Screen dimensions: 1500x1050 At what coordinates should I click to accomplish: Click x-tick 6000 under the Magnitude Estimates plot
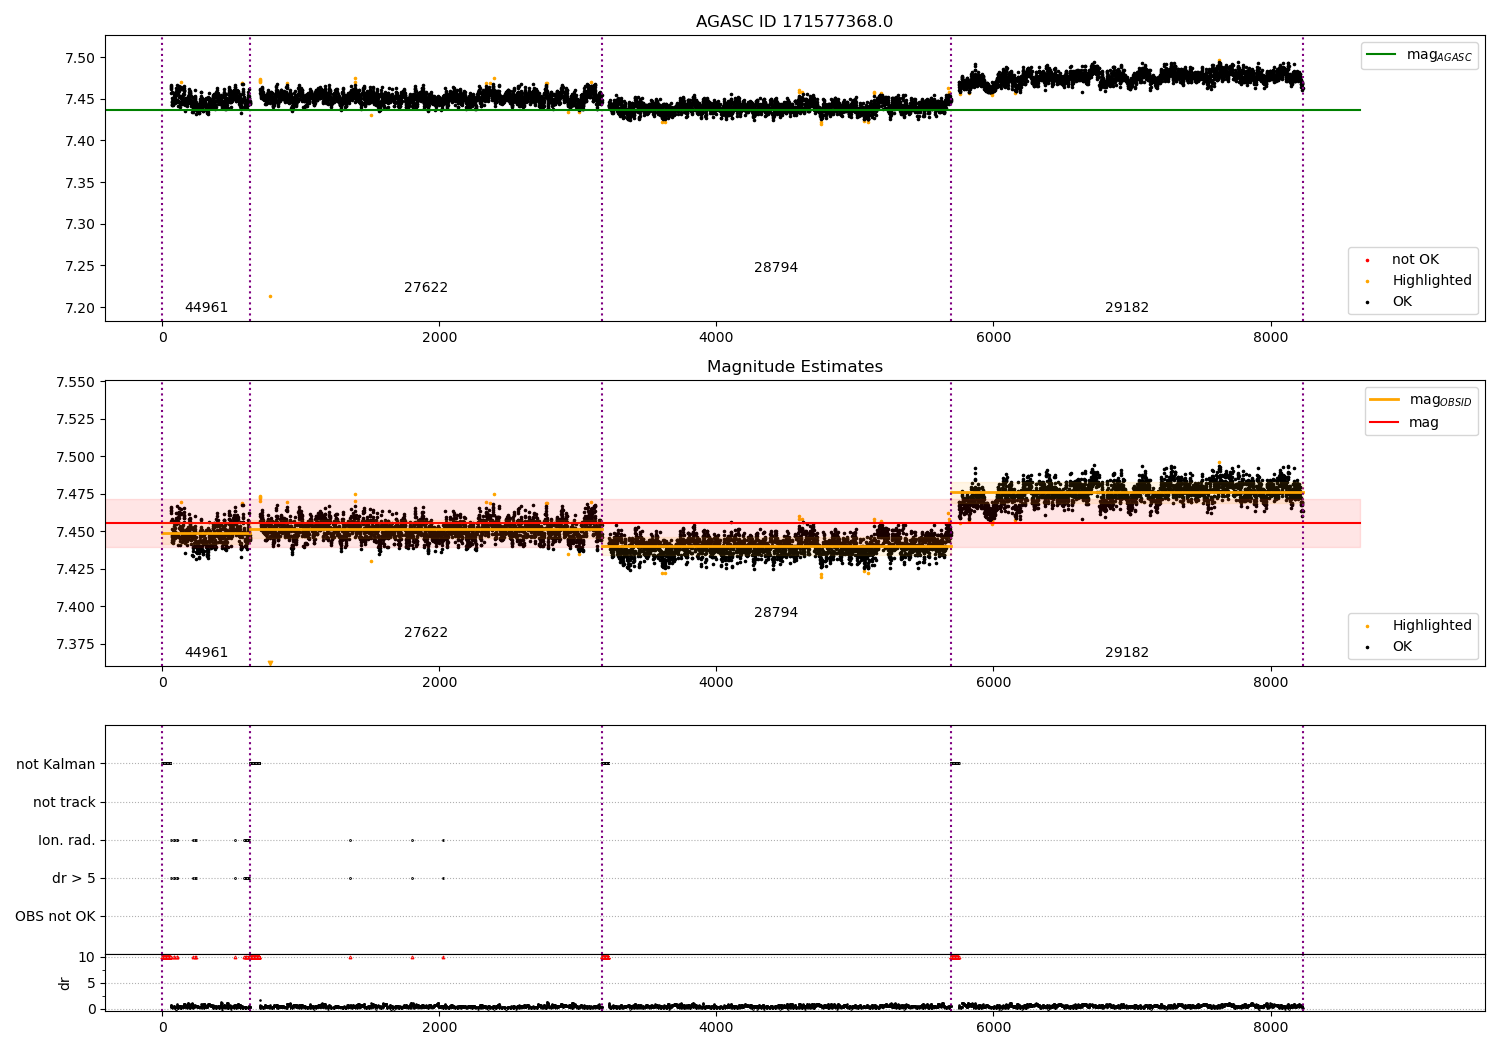(993, 683)
